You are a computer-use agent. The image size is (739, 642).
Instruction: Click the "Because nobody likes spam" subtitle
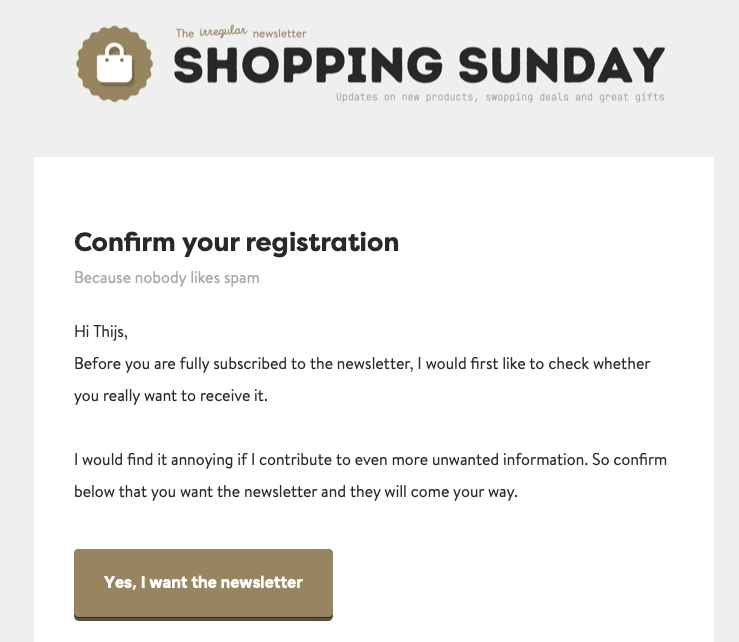click(167, 277)
